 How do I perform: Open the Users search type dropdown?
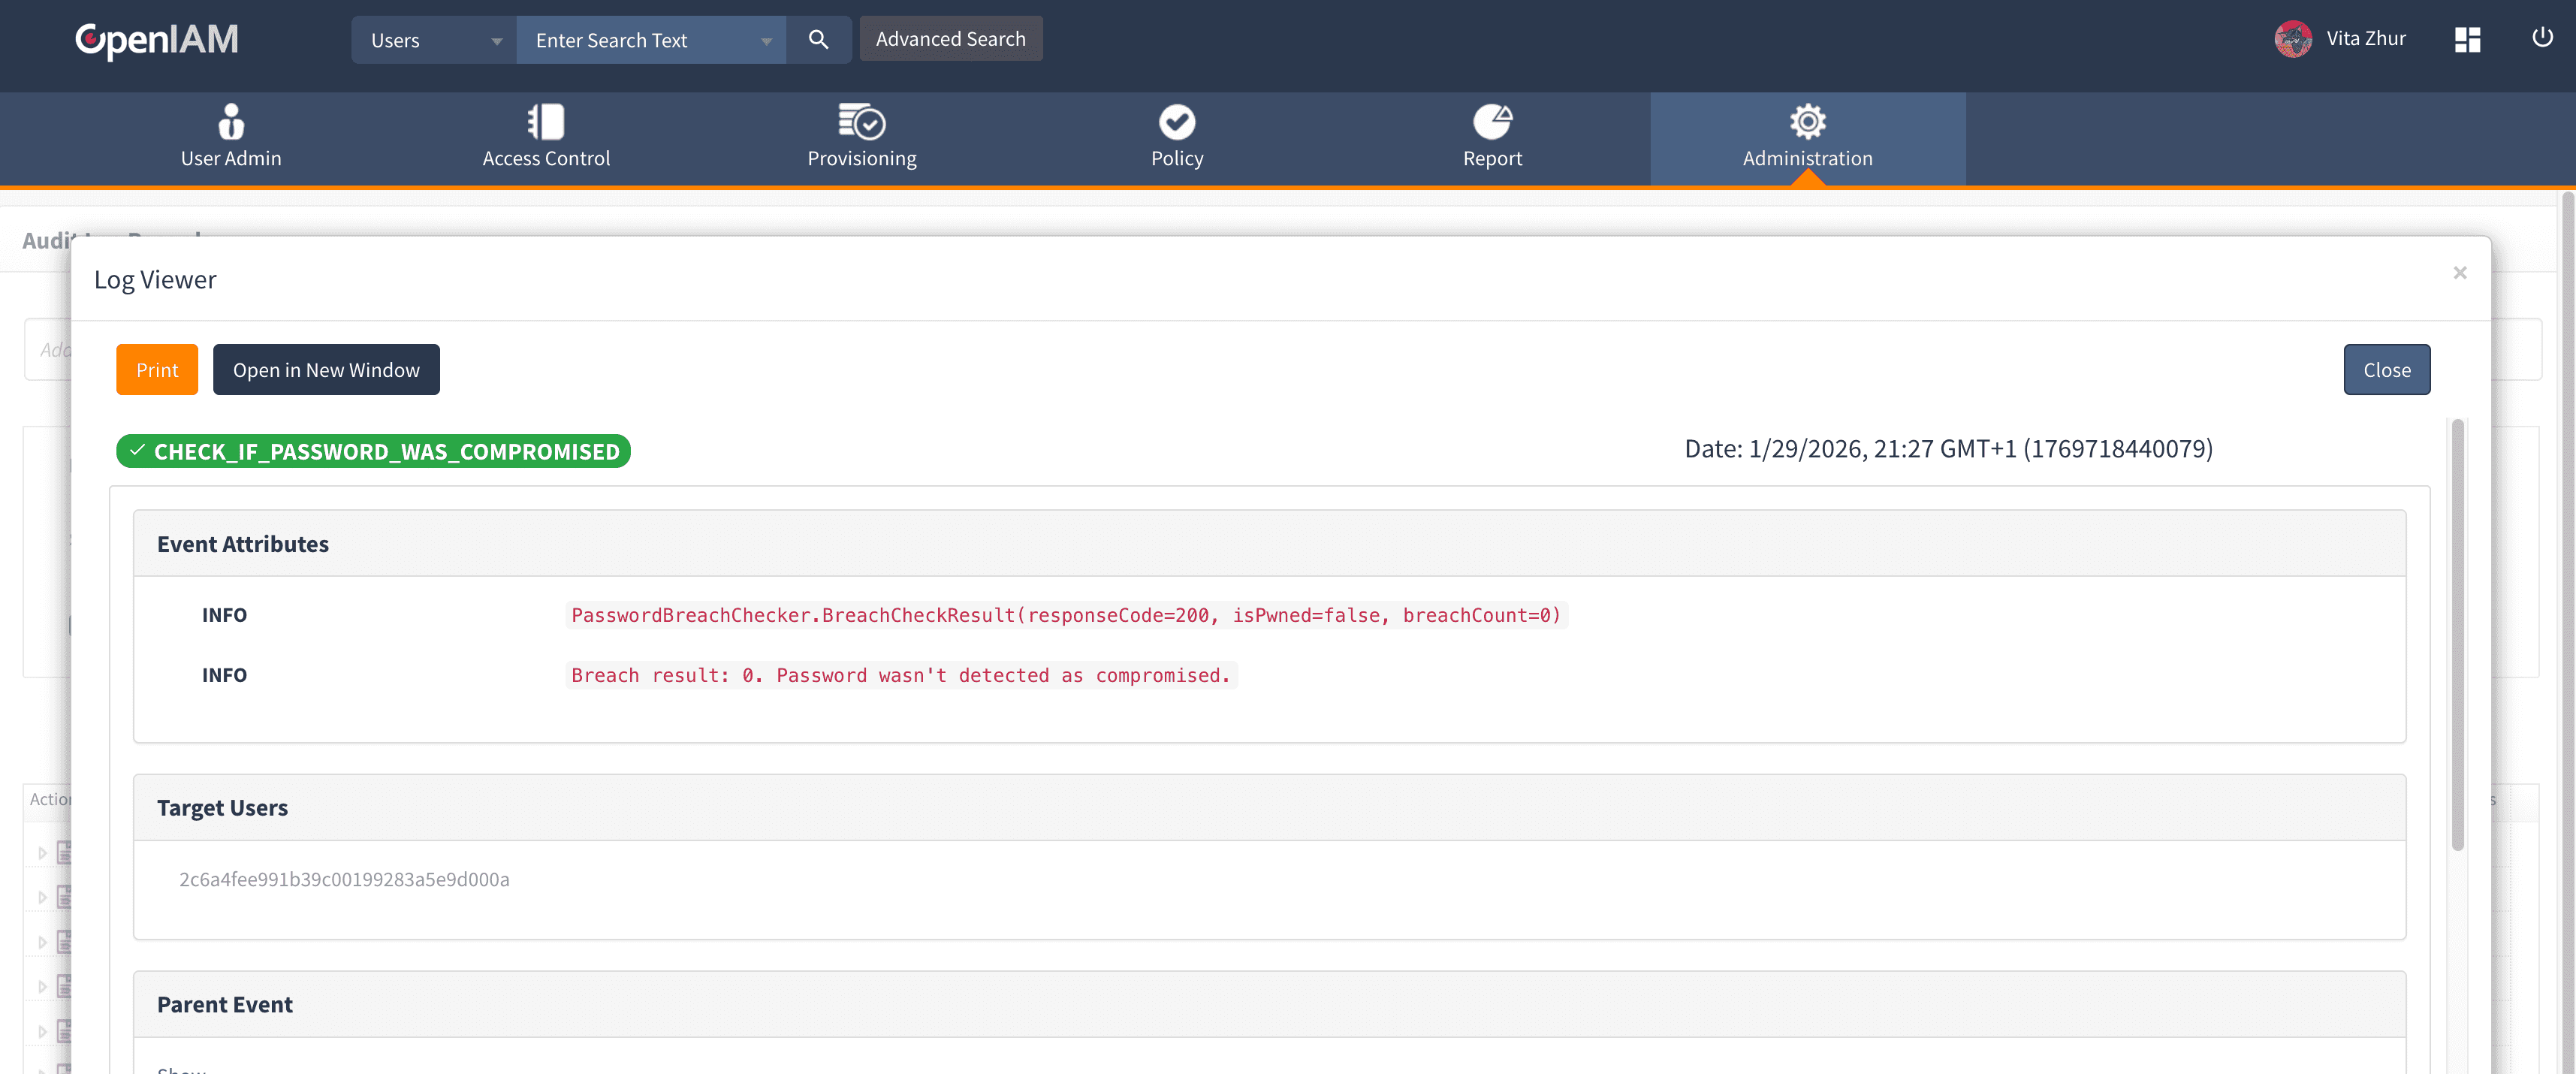[x=434, y=40]
